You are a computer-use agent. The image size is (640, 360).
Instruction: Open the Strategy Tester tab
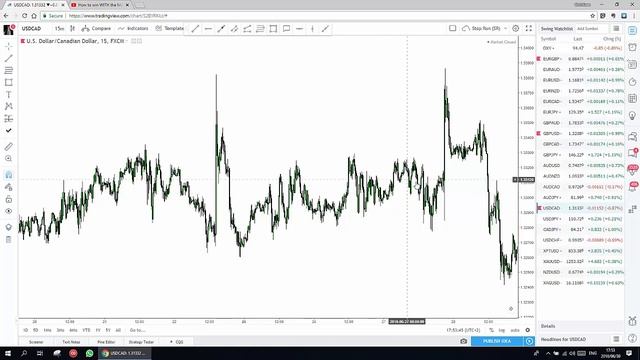pos(141,342)
